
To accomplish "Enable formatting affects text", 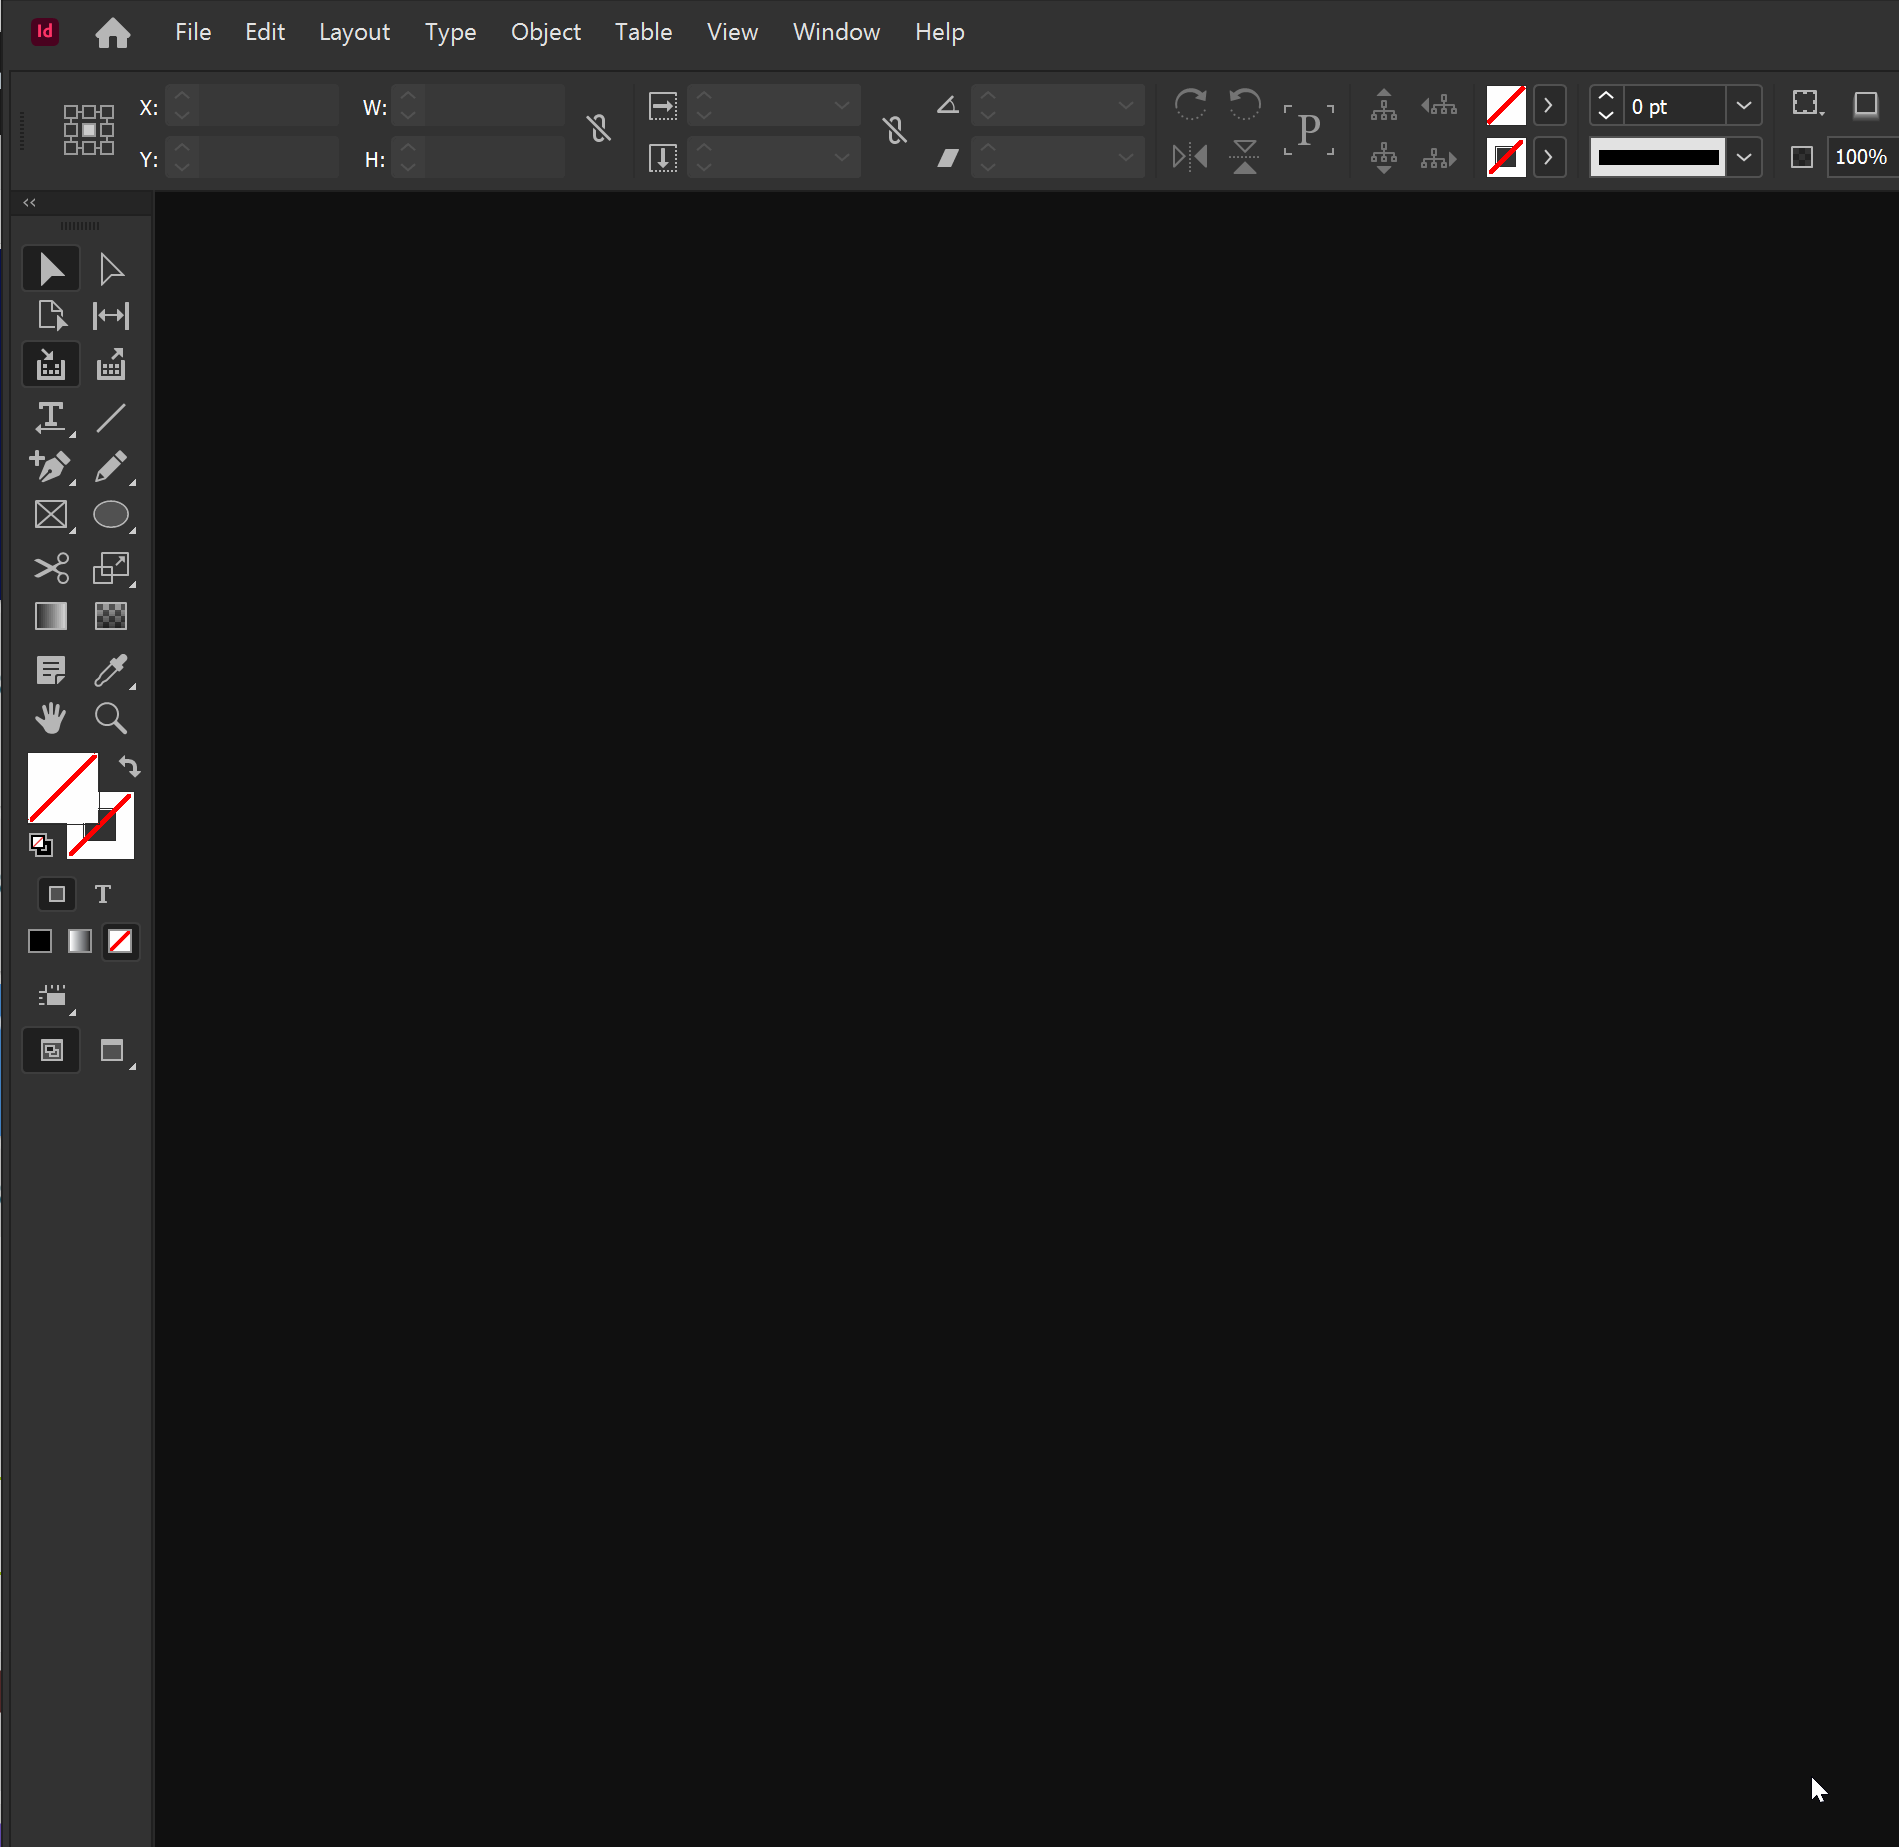I will click(x=103, y=894).
